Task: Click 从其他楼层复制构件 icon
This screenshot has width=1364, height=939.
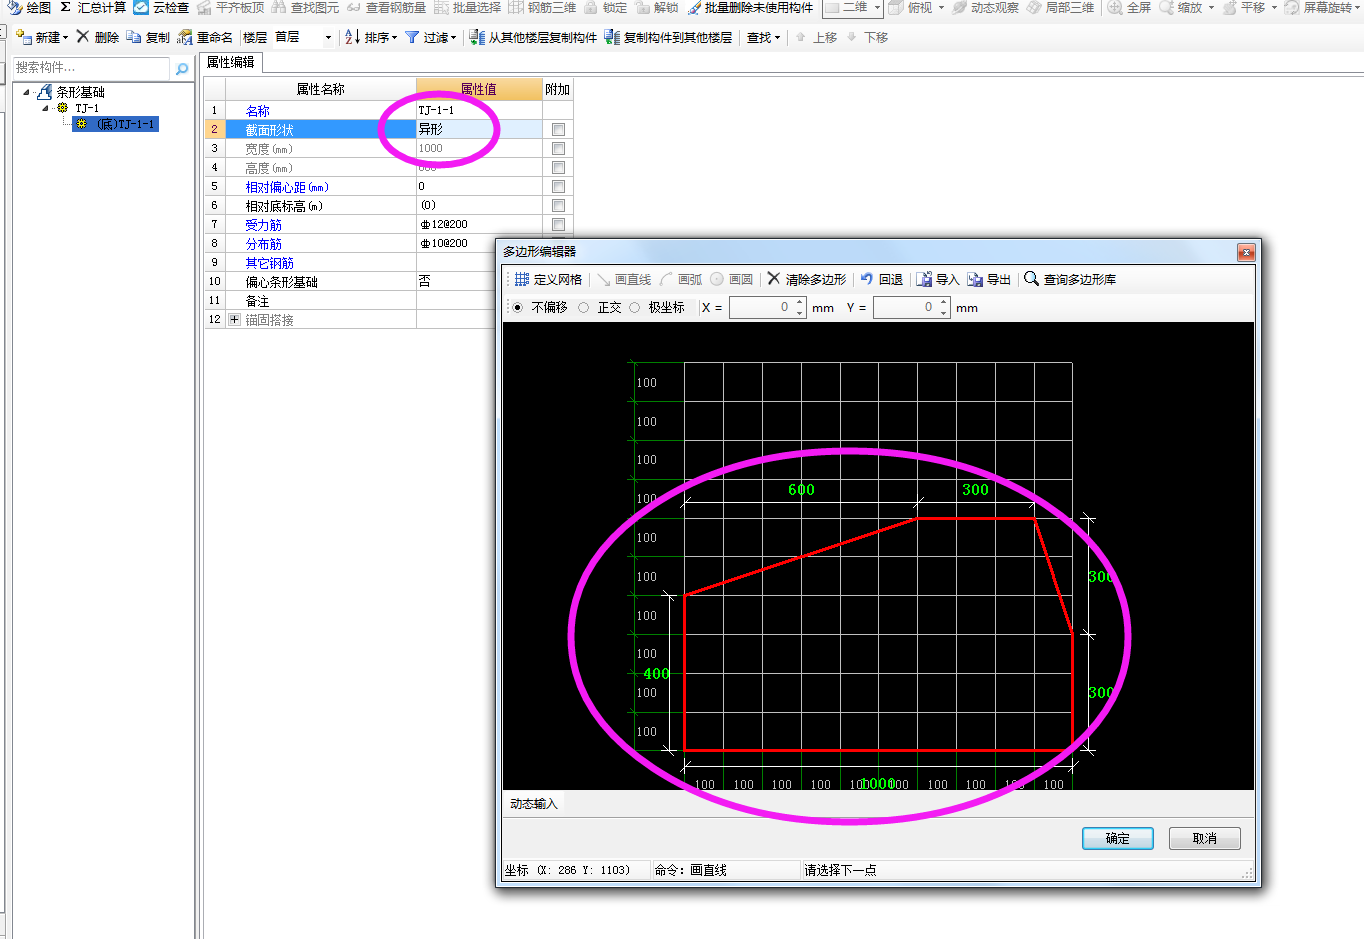Action: tap(477, 37)
